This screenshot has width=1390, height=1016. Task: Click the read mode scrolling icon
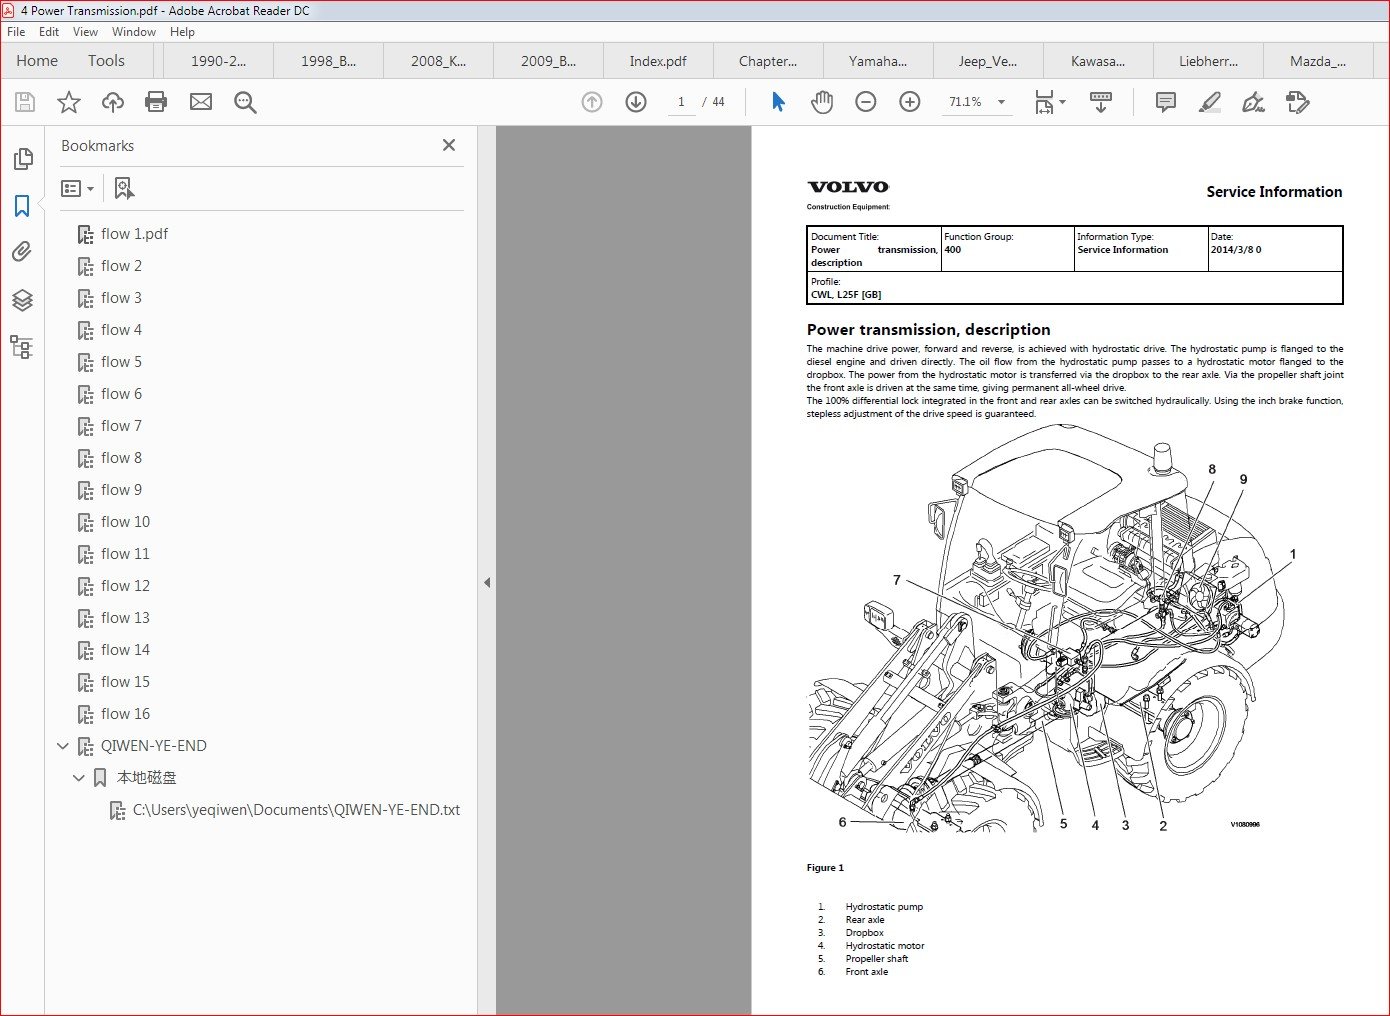[x=1101, y=102]
